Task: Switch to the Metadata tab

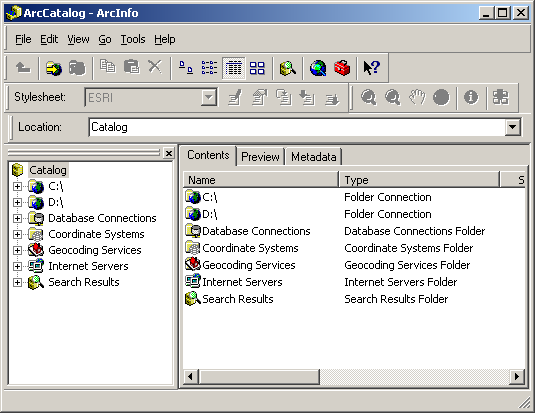Action: 314,157
